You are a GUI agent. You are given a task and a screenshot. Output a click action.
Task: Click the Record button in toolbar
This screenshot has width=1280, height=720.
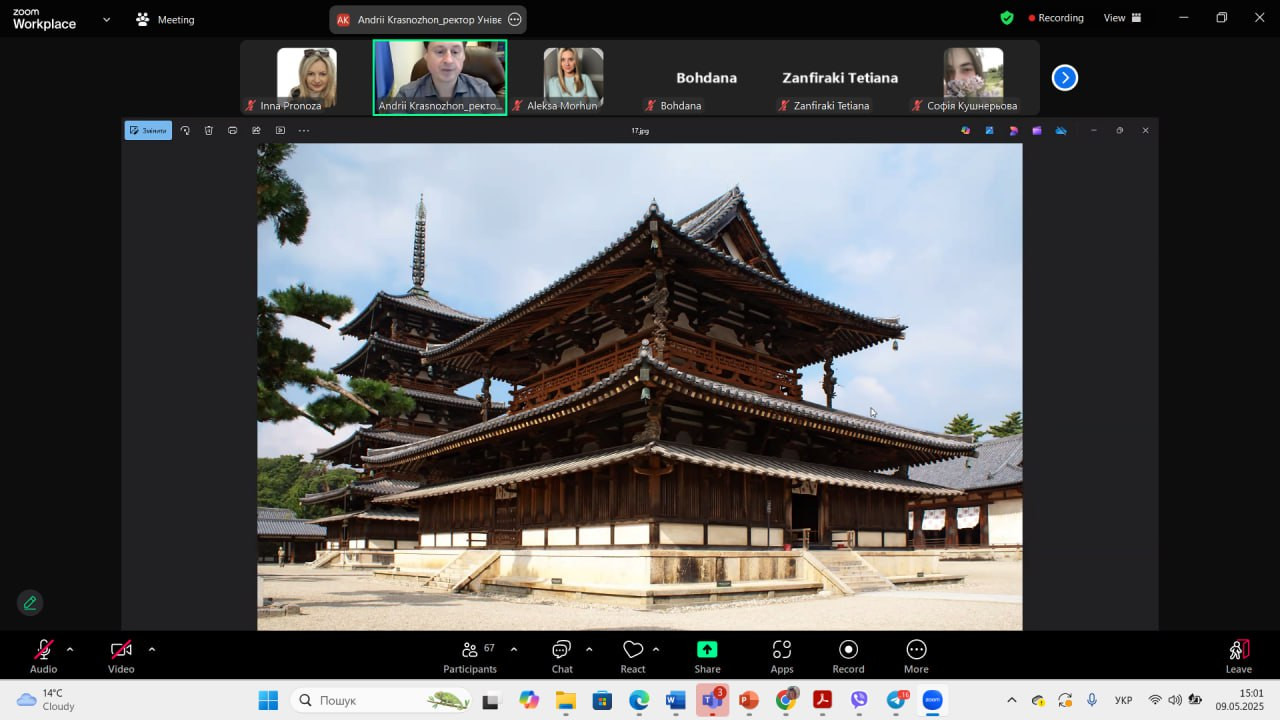[x=848, y=655]
